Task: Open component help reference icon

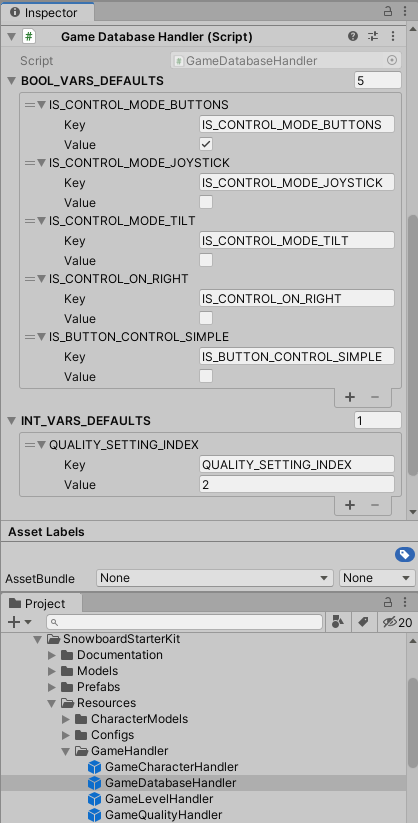Action: point(353,37)
